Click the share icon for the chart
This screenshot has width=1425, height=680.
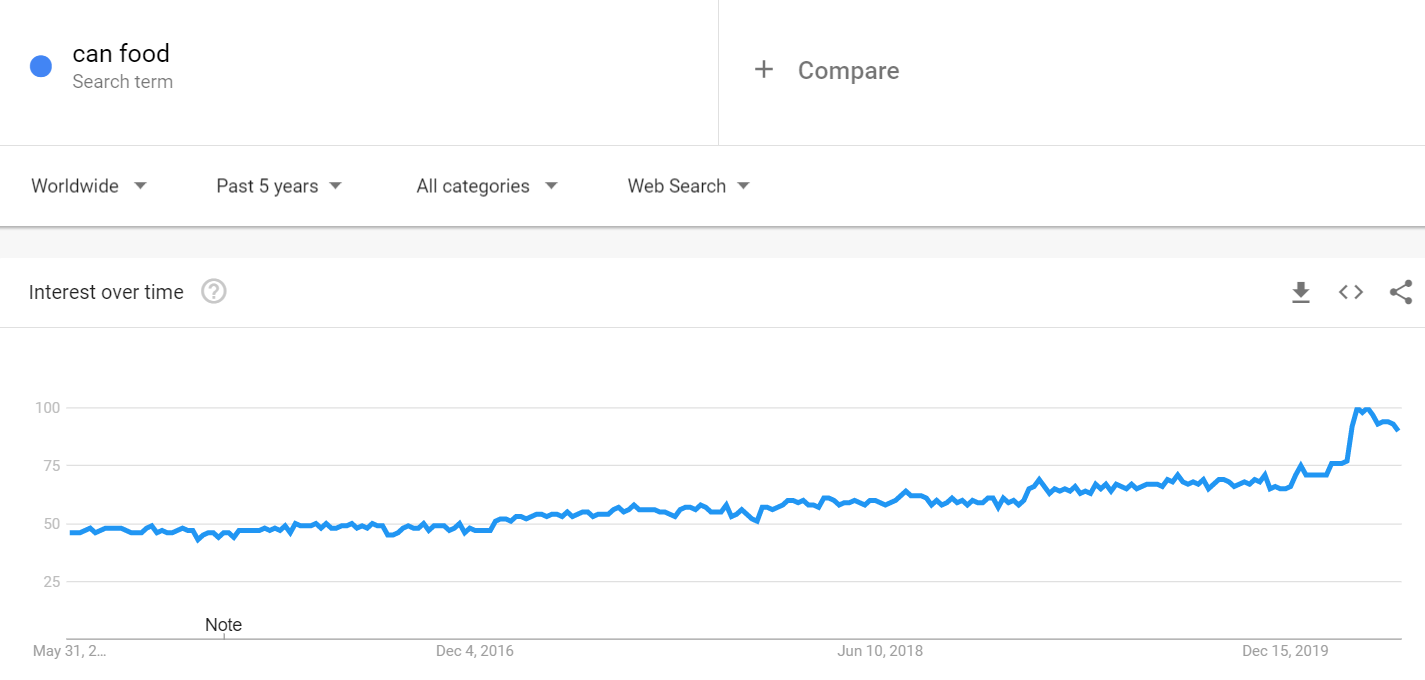(1401, 292)
